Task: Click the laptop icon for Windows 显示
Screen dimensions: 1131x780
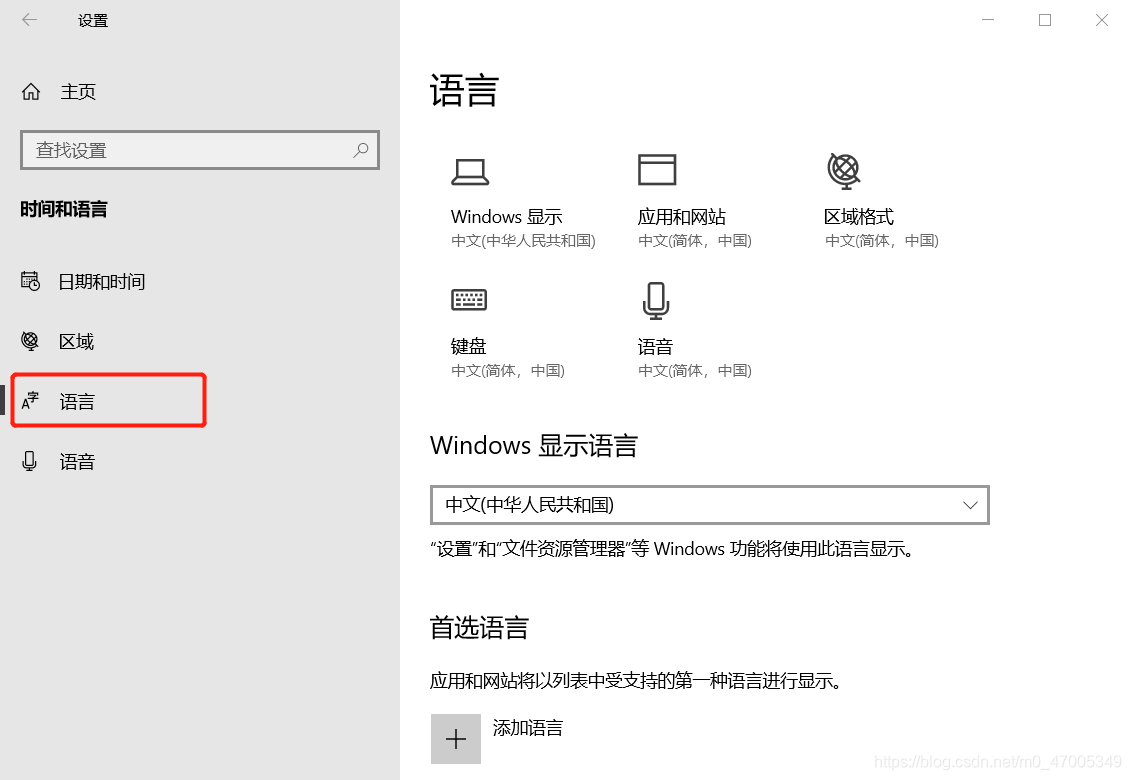Action: point(470,172)
